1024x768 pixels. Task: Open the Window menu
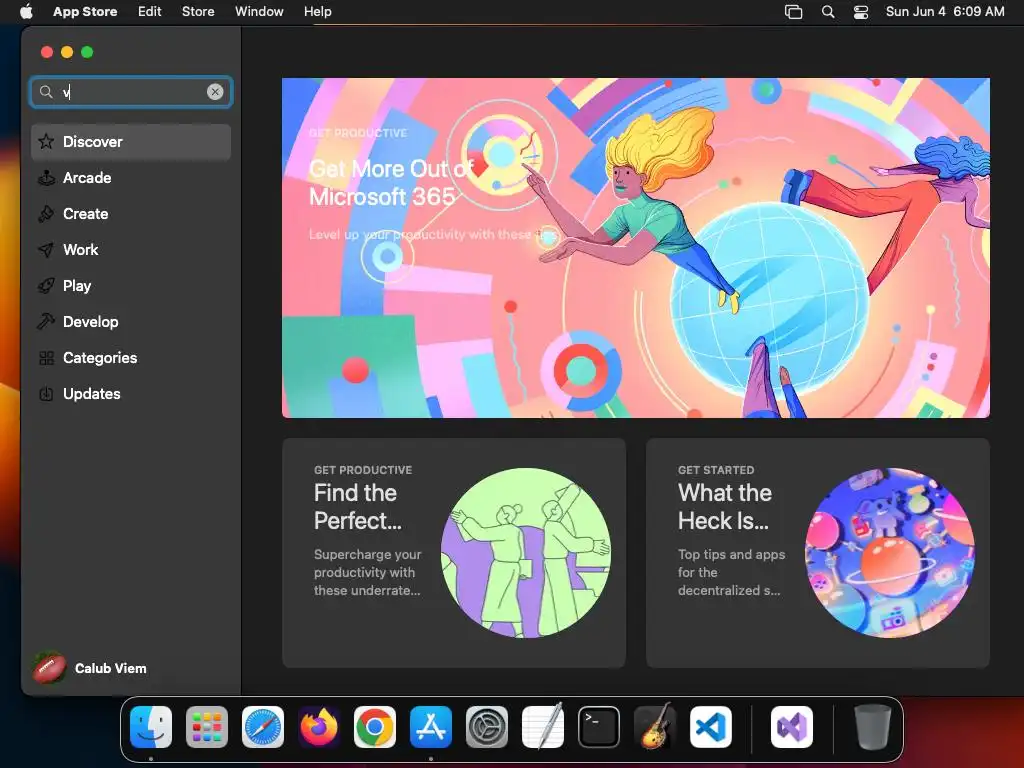pos(259,12)
